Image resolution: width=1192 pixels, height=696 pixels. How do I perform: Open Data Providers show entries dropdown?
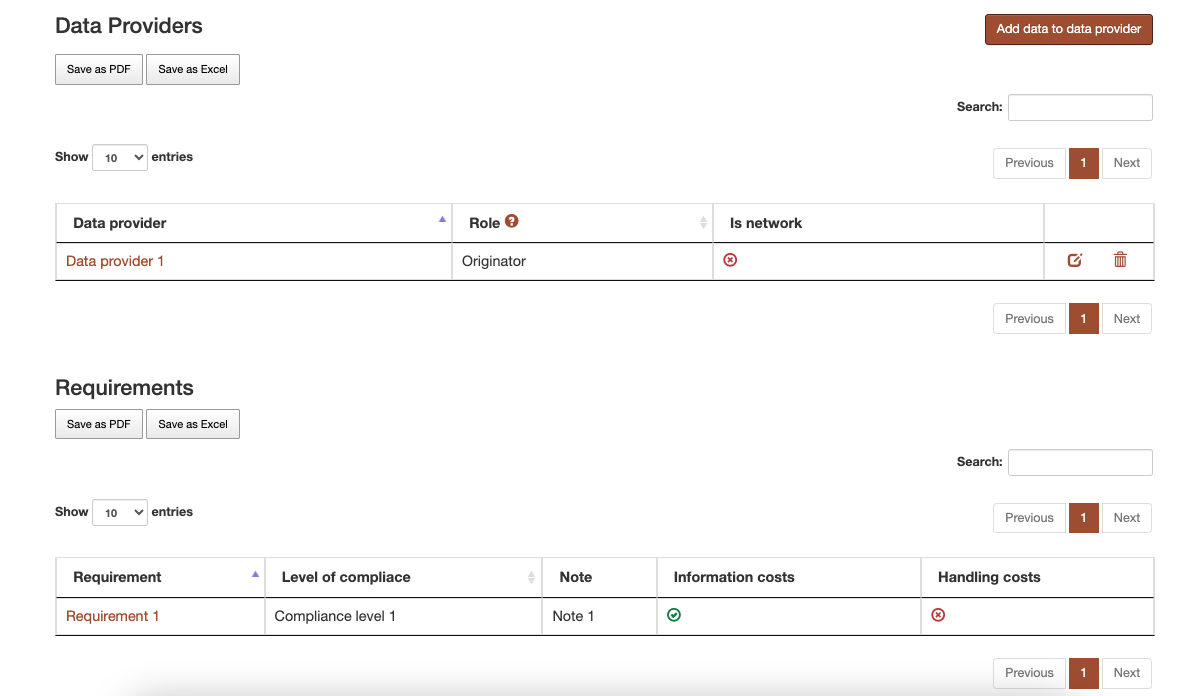pyautogui.click(x=120, y=157)
